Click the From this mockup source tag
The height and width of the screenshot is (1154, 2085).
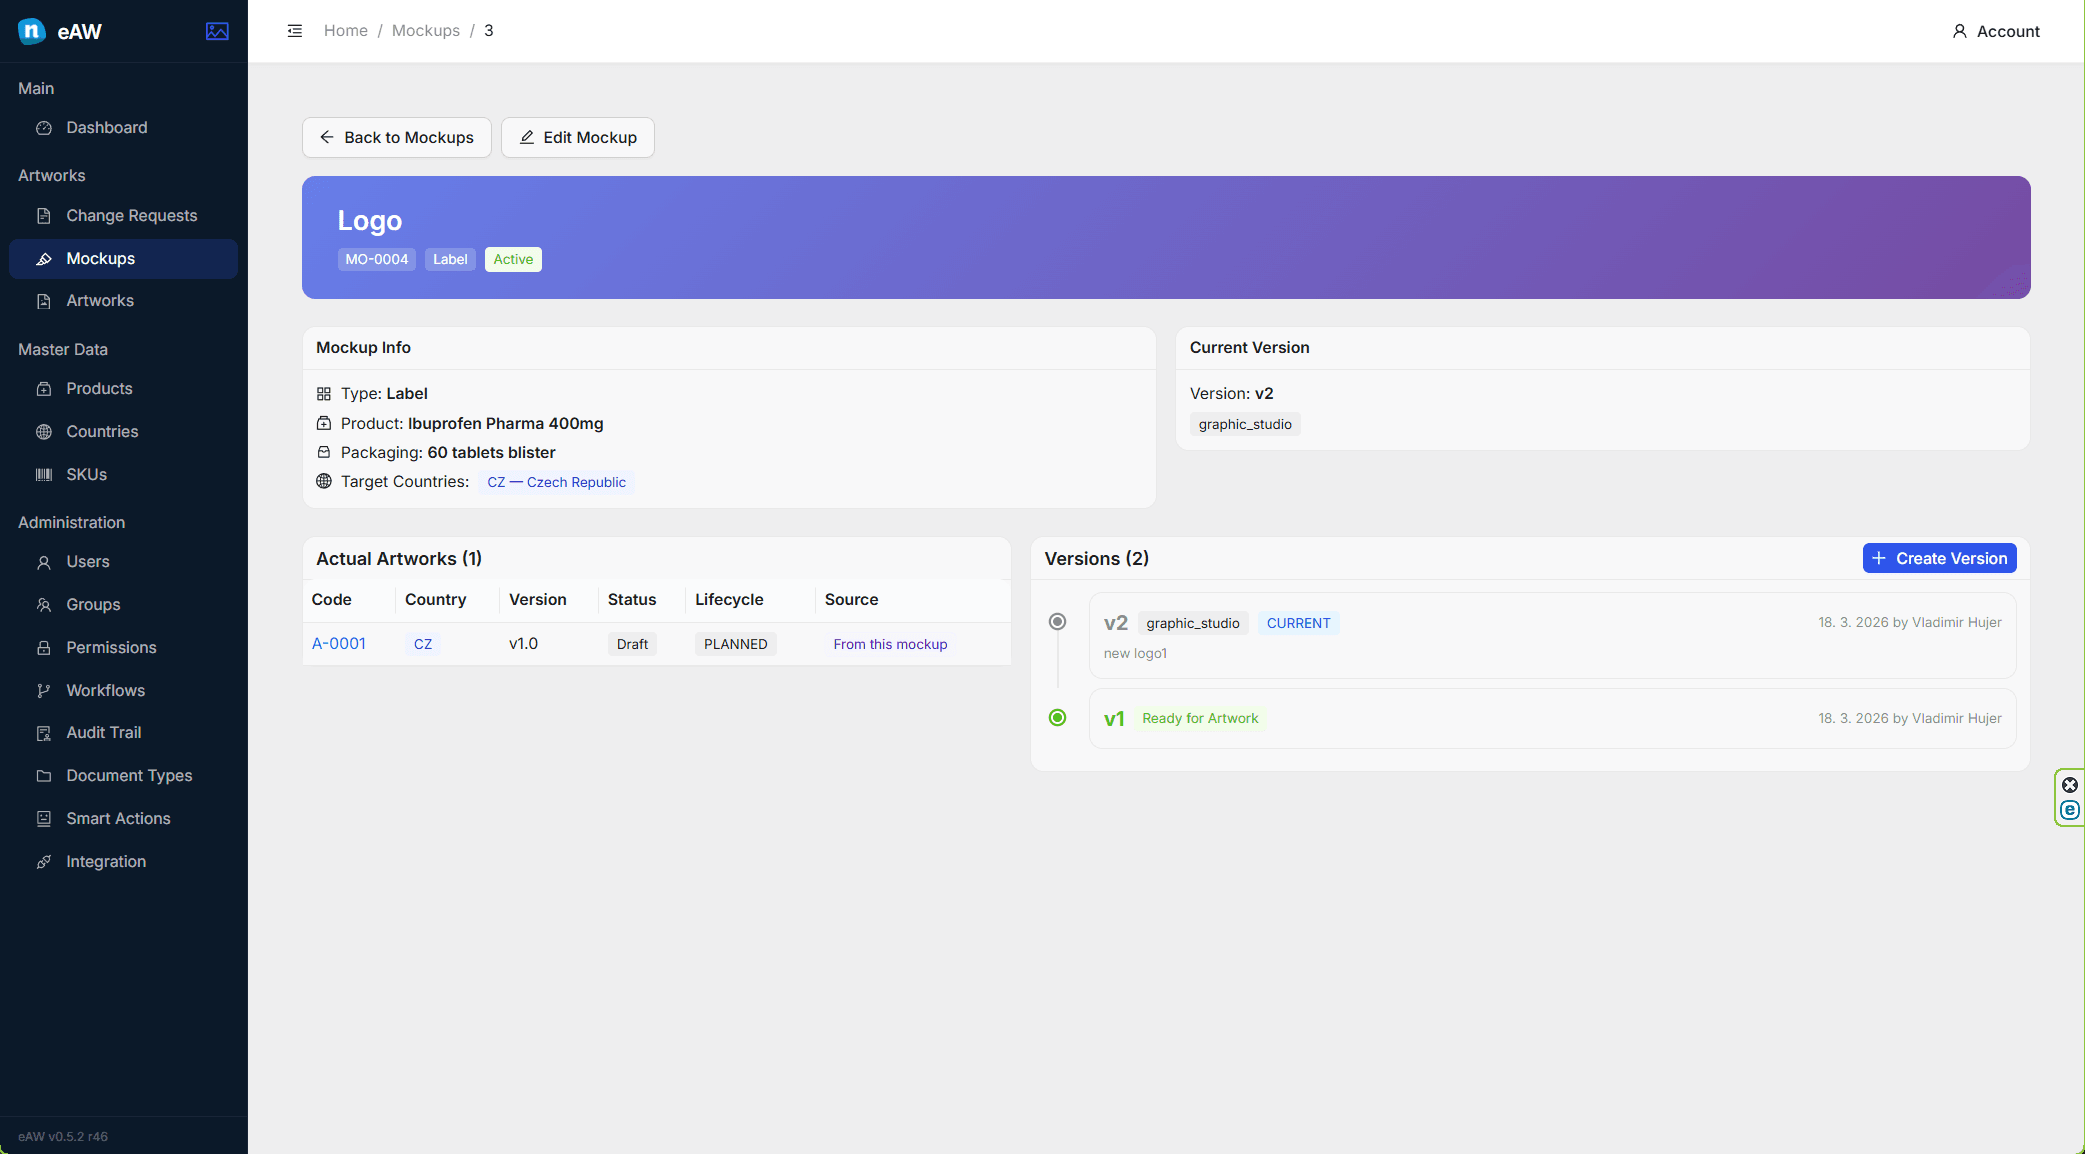890,644
